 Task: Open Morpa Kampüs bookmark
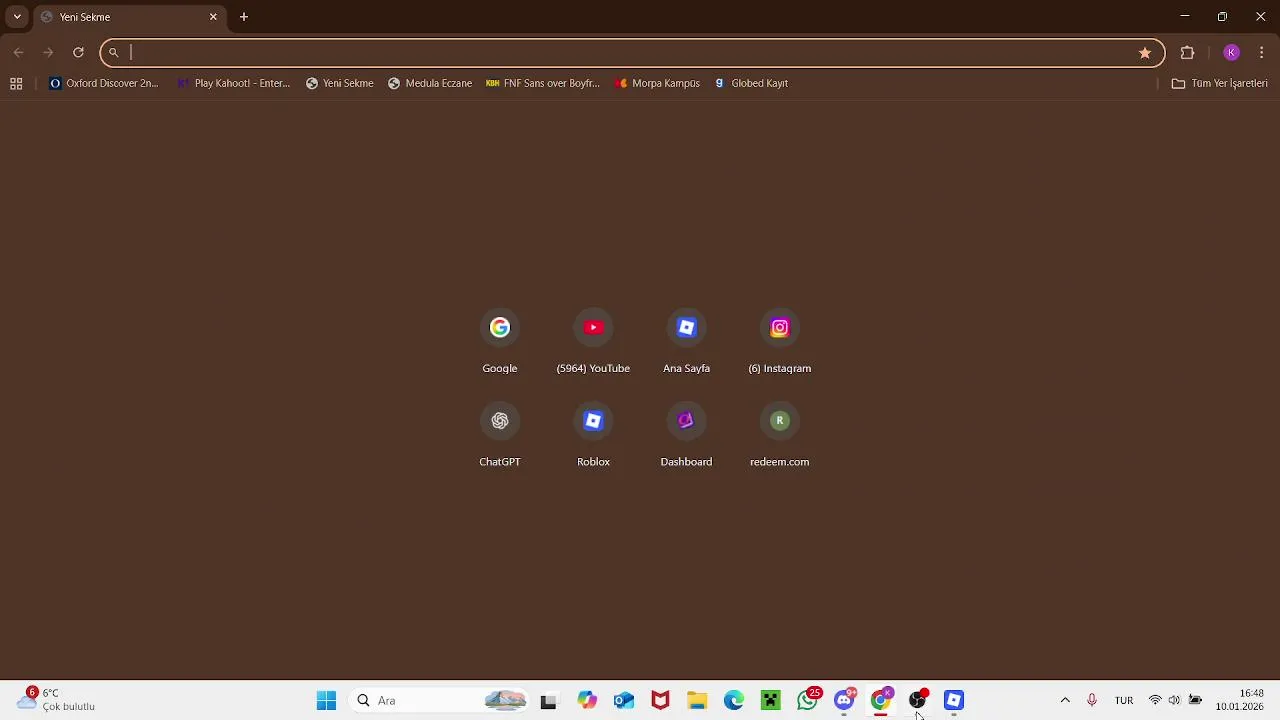[658, 84]
